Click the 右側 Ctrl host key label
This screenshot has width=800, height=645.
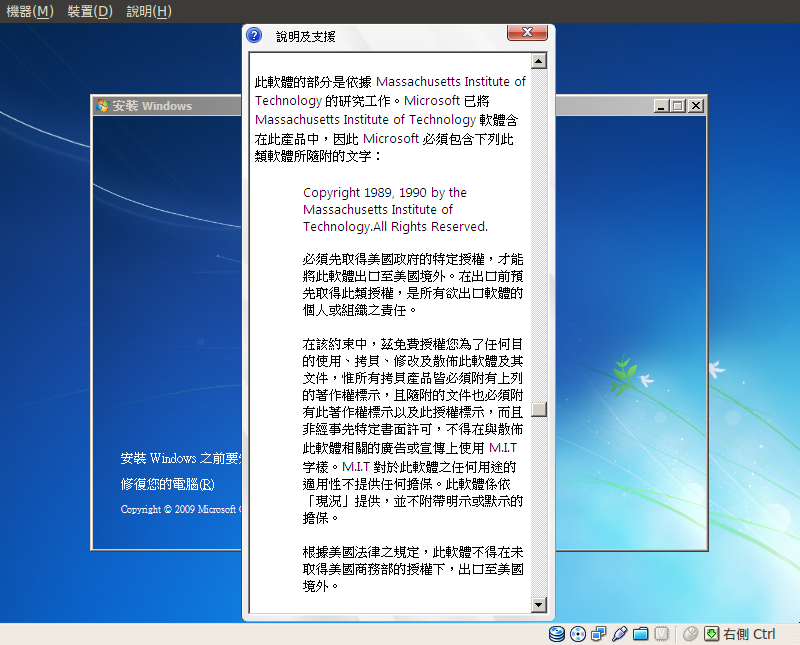(749, 634)
